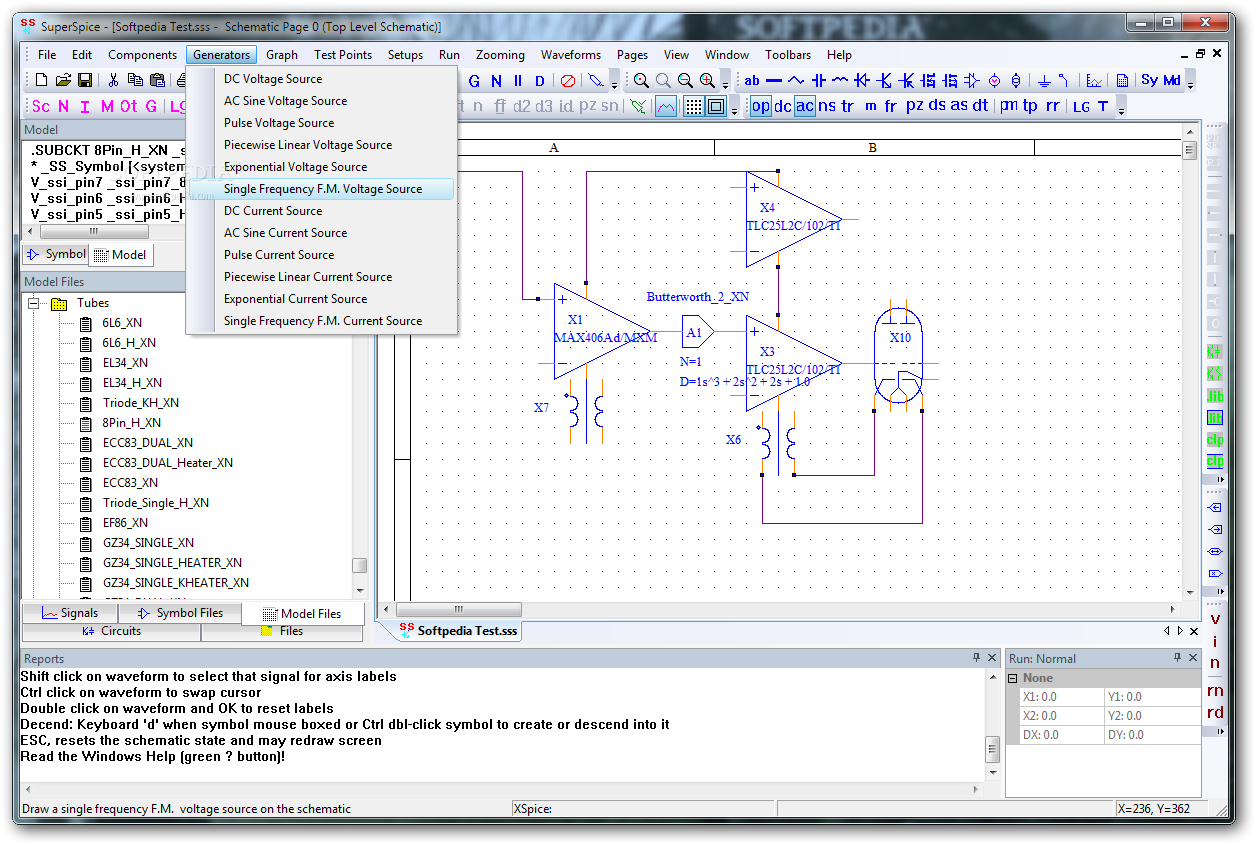The height and width of the screenshot is (845, 1256).
Task: Click the magenta 'Ot' toolbar icon
Action: (x=129, y=106)
